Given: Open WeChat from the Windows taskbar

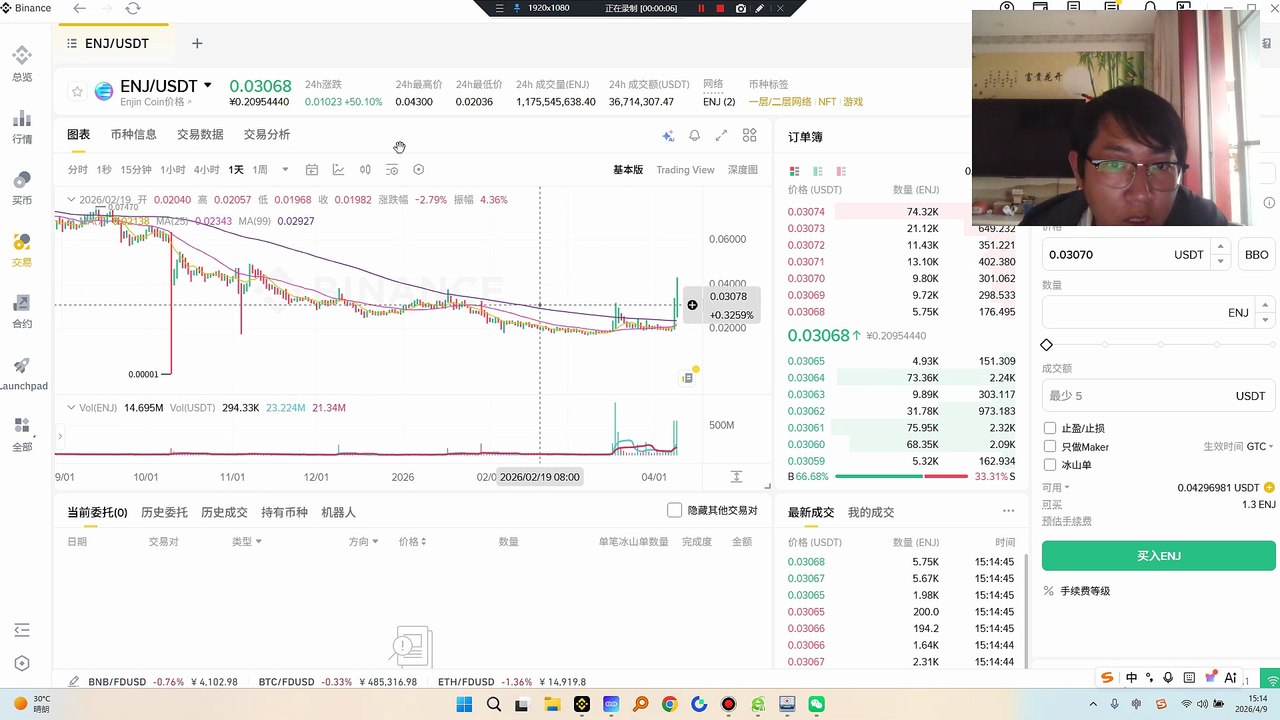Looking at the screenshot, I should pyautogui.click(x=817, y=704).
